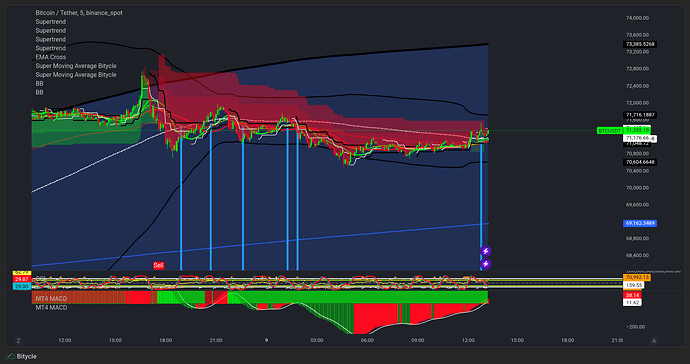Click the orange 70,992.13 indicator value
This screenshot has height=364, width=690.
(x=637, y=278)
